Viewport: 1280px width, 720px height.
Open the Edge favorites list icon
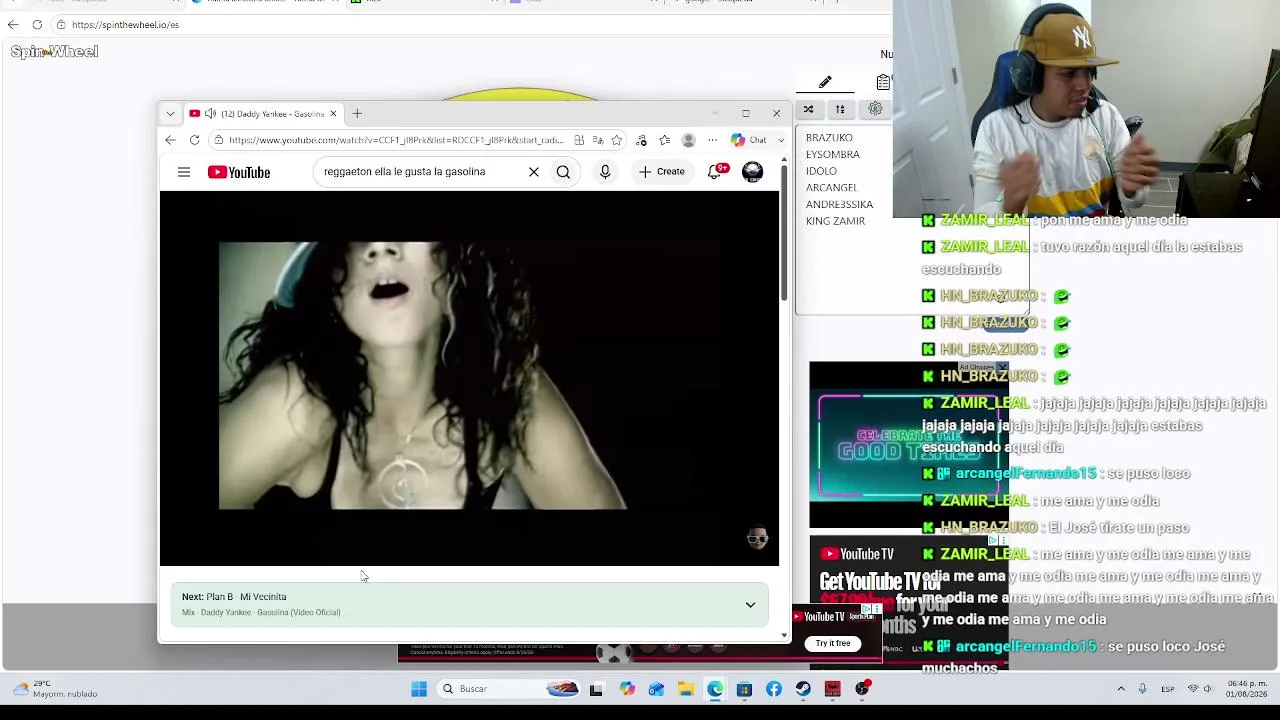coord(664,140)
